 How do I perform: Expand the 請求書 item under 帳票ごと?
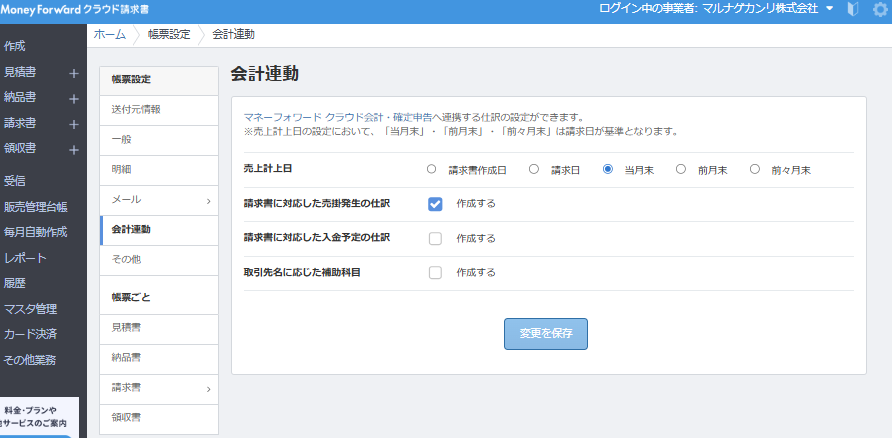[x=159, y=387]
